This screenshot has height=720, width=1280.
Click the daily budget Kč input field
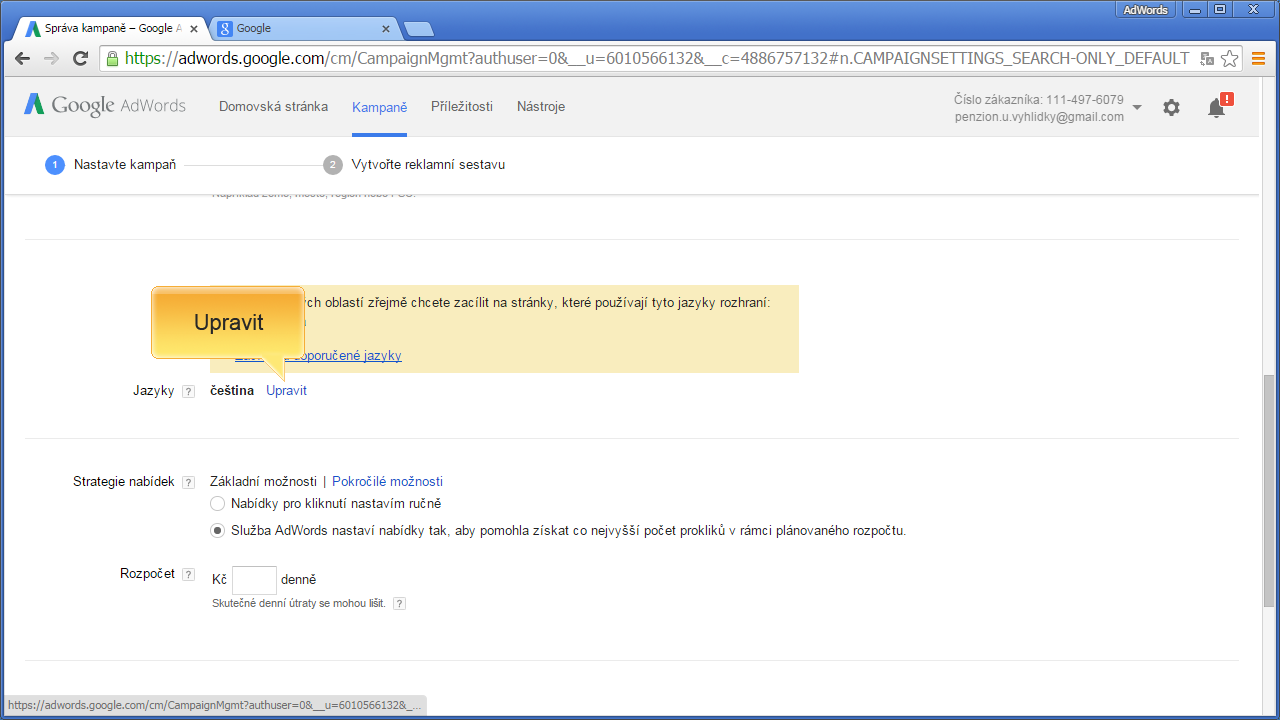[254, 580]
